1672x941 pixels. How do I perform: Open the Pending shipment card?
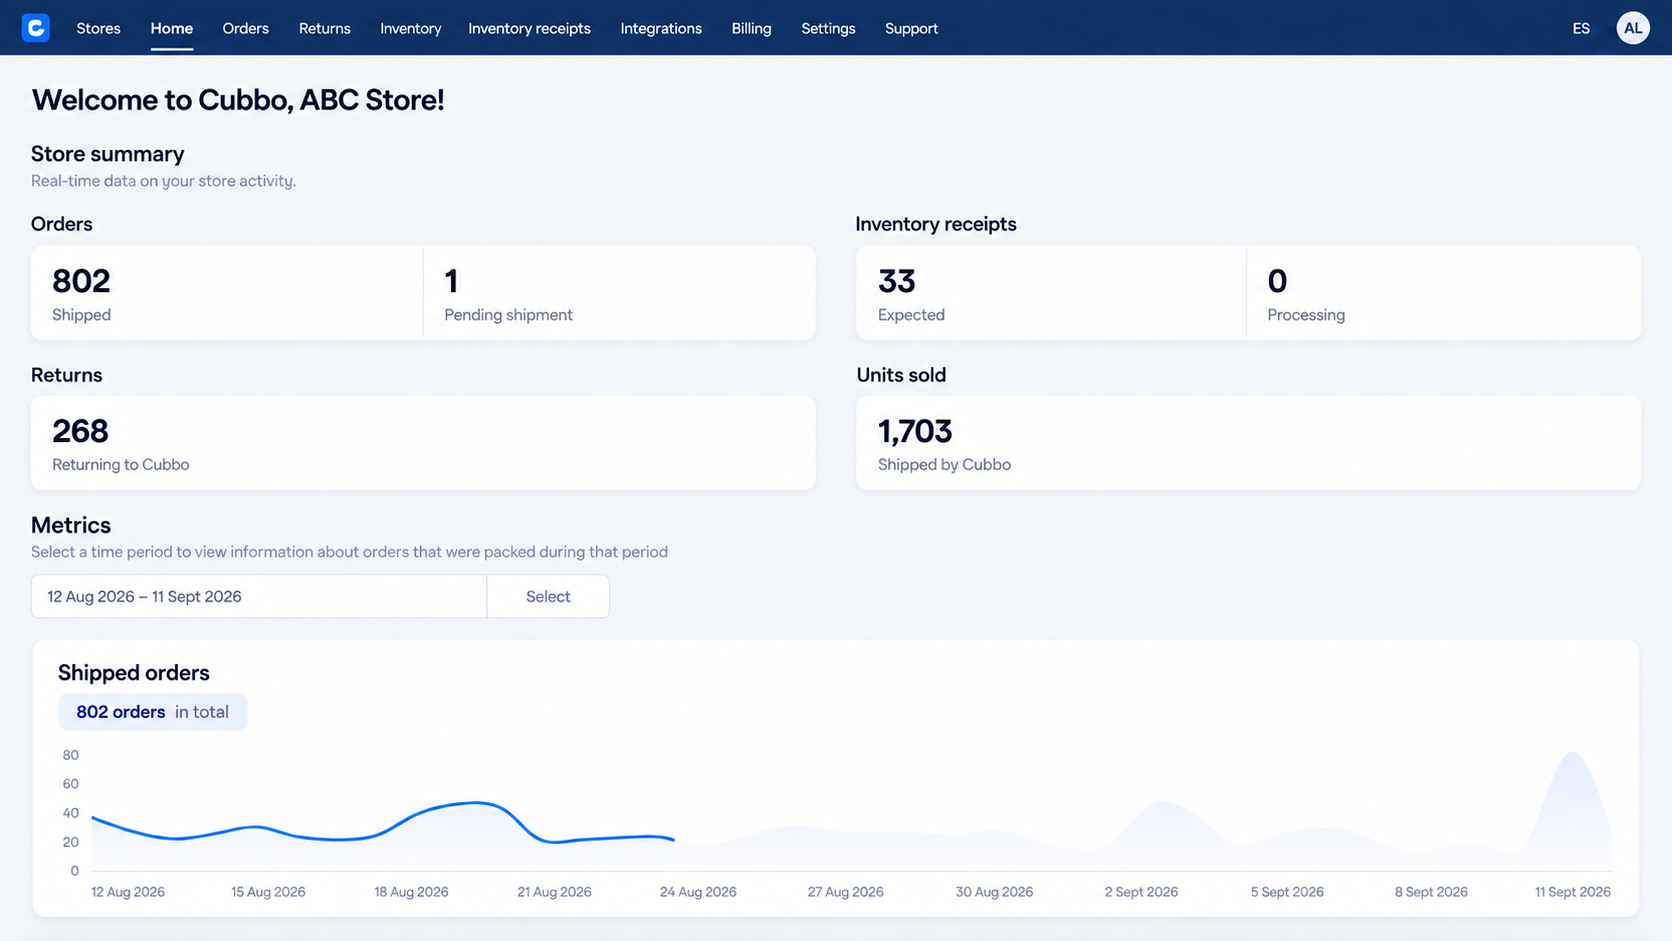coord(619,293)
